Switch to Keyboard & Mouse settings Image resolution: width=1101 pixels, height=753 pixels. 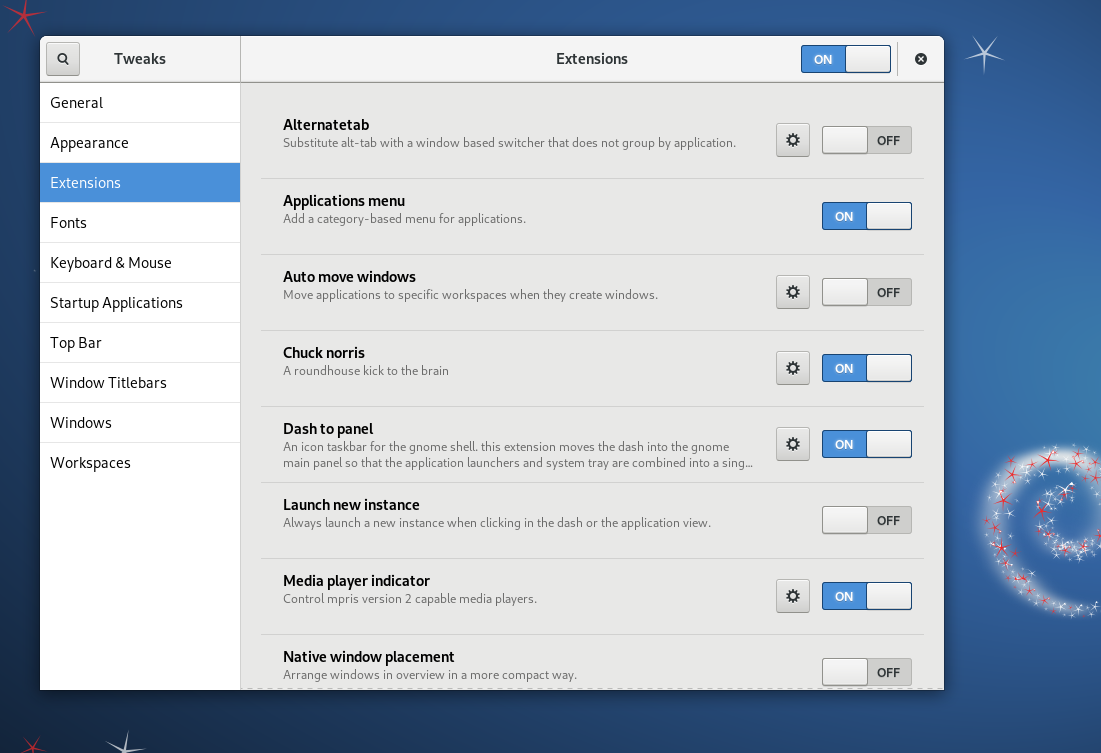140,263
